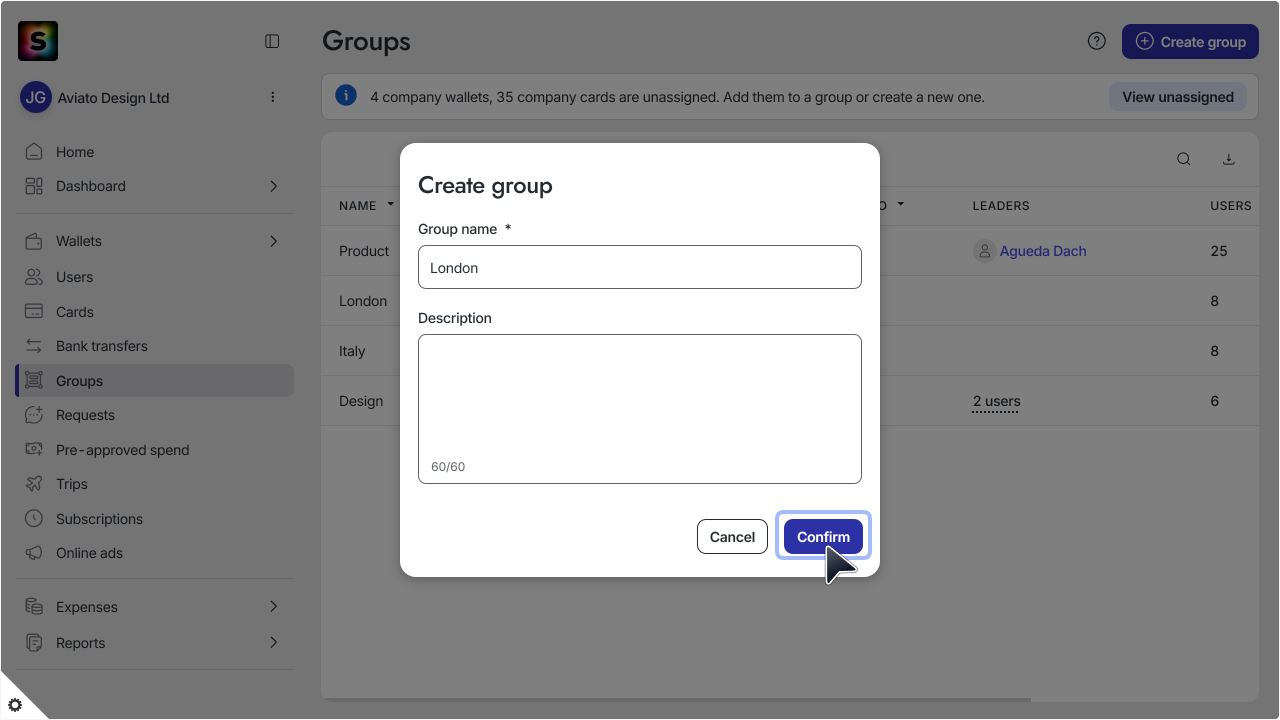Image resolution: width=1280 pixels, height=720 pixels.
Task: Open the Requests page
Action: pos(155,415)
